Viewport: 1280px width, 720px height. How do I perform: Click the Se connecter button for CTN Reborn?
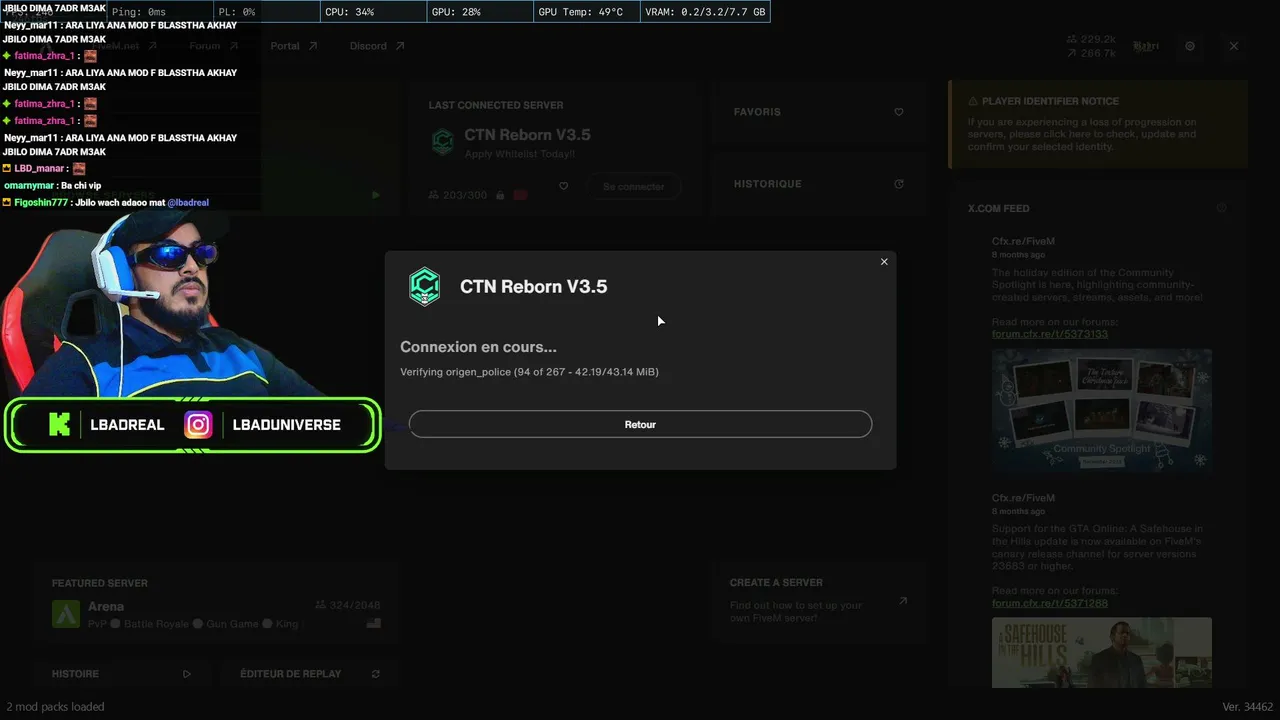pyautogui.click(x=633, y=186)
